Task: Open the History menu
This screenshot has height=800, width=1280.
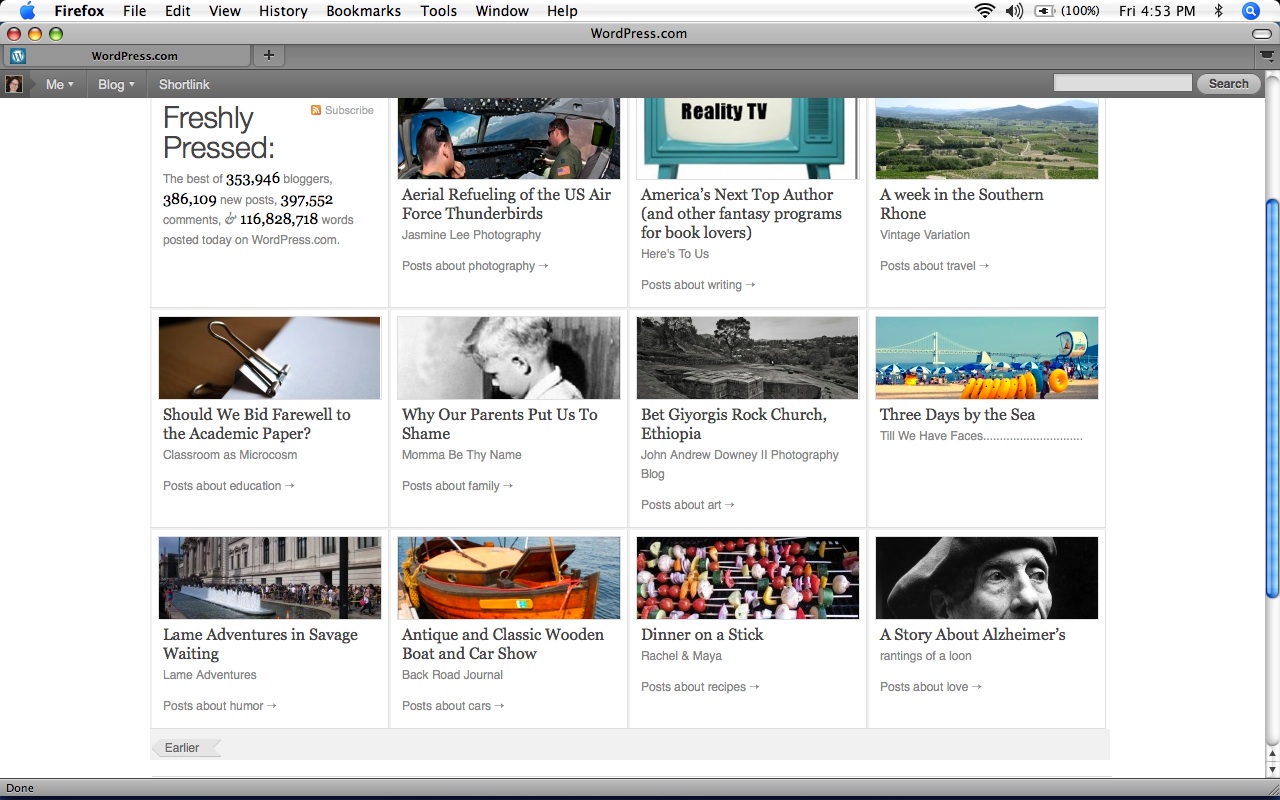Action: pos(283,11)
